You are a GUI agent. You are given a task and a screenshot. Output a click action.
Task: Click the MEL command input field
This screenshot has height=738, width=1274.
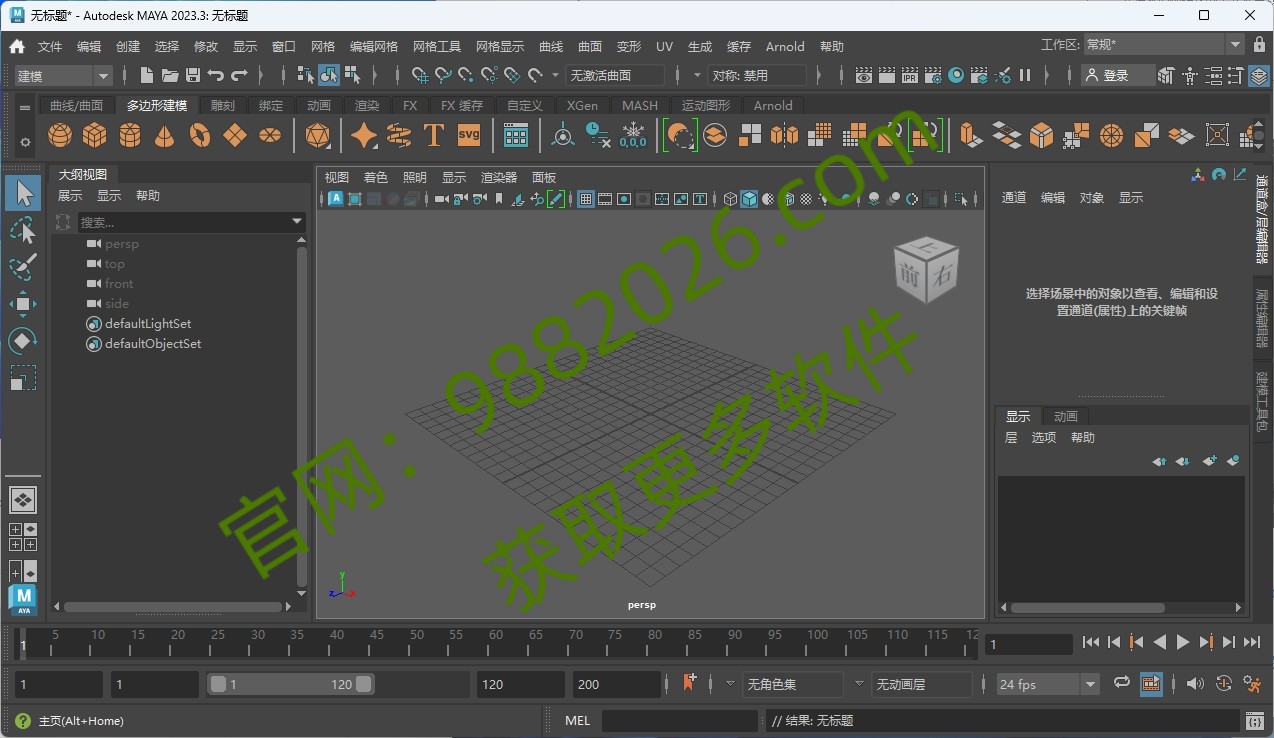pyautogui.click(x=679, y=721)
